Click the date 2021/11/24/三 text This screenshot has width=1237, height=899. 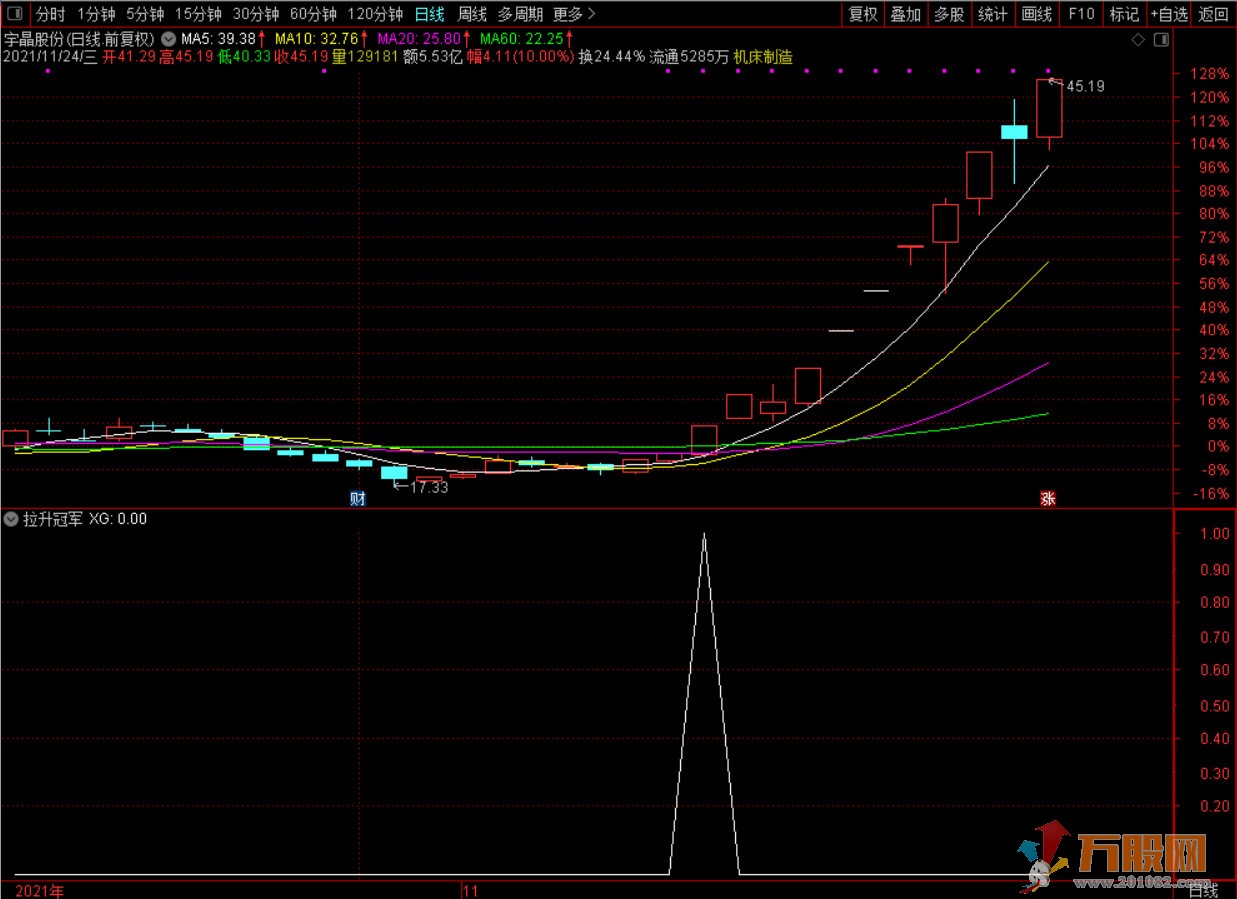point(50,57)
